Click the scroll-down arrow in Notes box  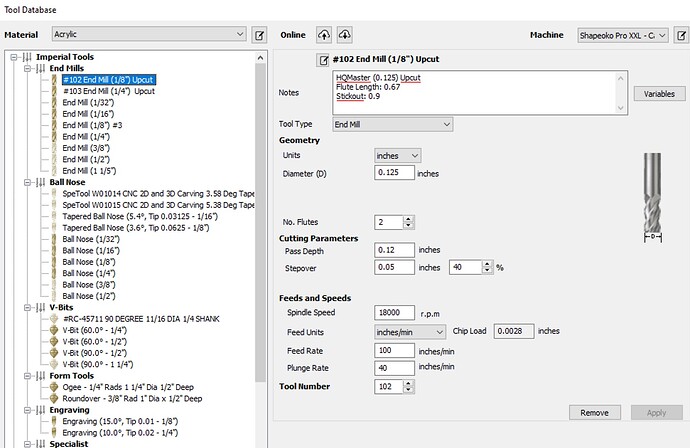point(620,108)
